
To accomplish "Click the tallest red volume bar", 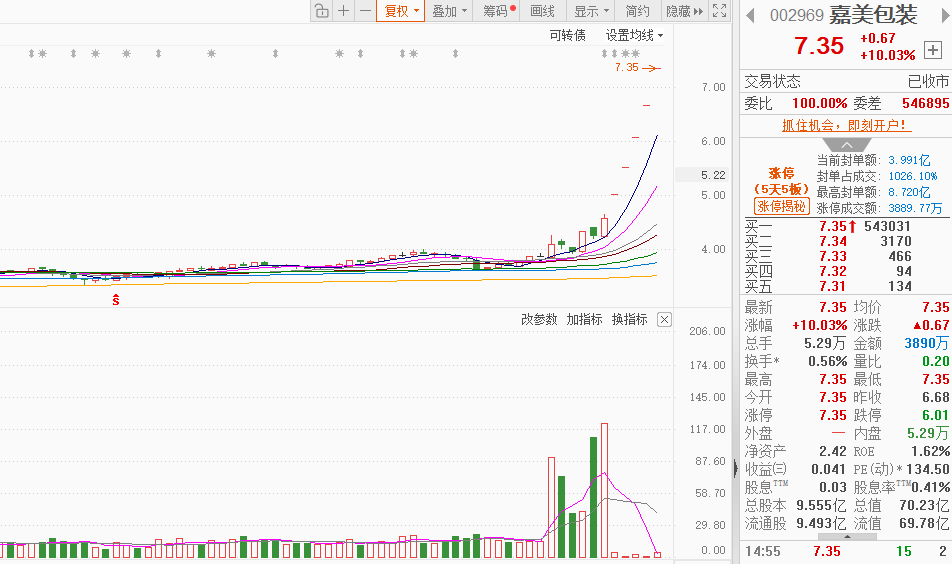I will coord(604,490).
